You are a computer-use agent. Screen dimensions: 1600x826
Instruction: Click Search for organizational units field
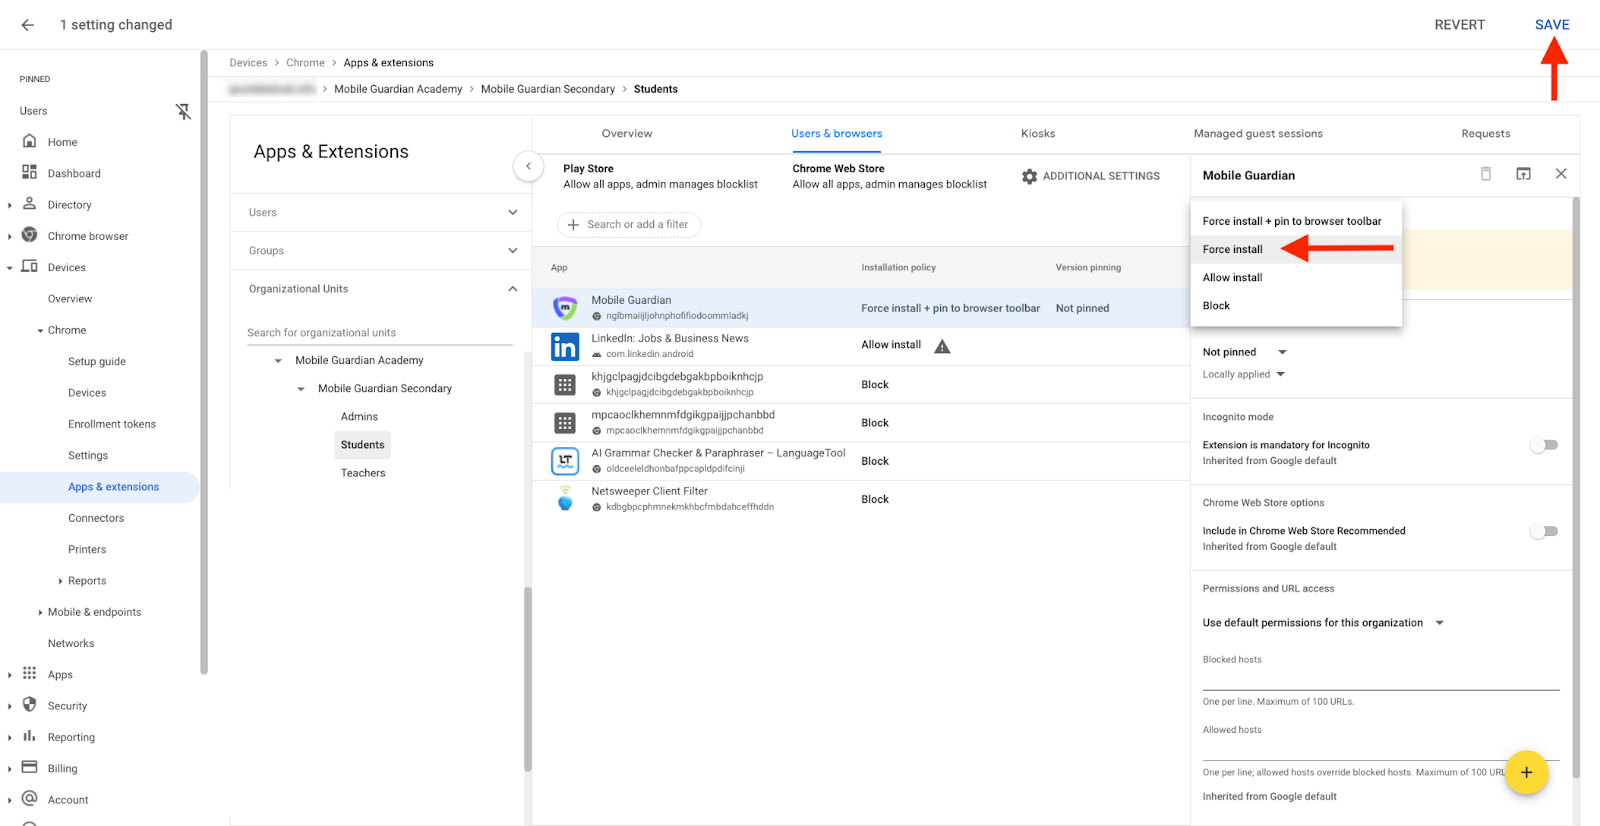point(380,333)
